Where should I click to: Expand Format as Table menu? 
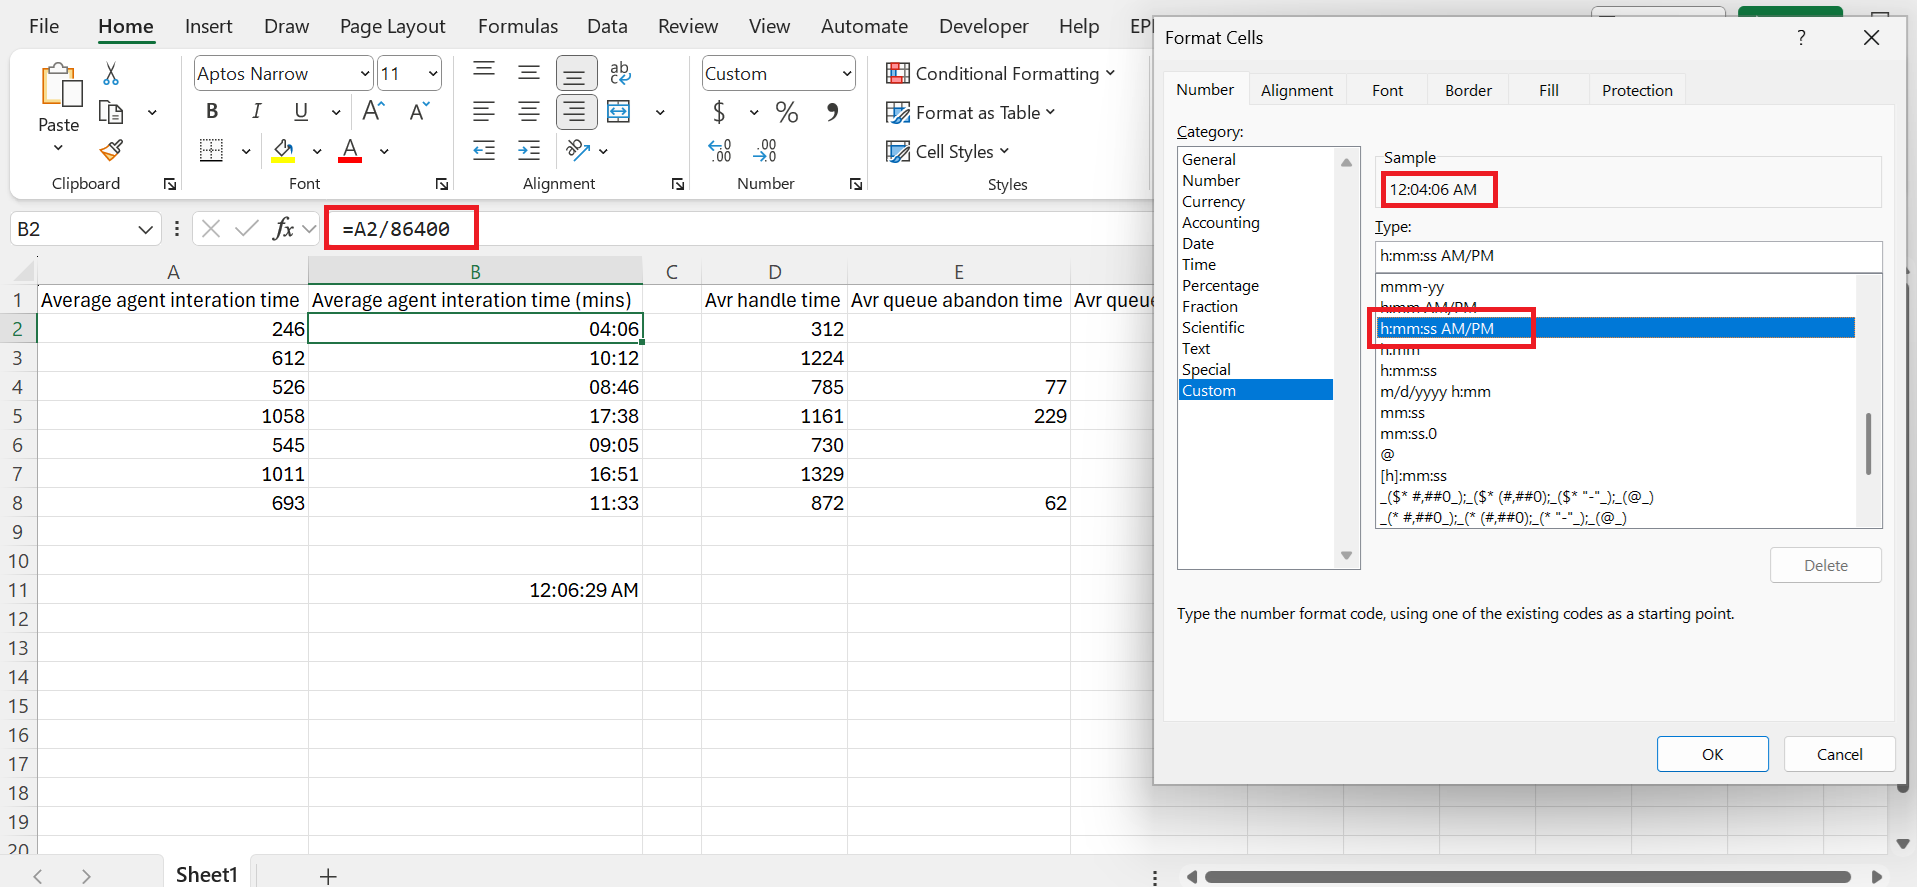(970, 112)
